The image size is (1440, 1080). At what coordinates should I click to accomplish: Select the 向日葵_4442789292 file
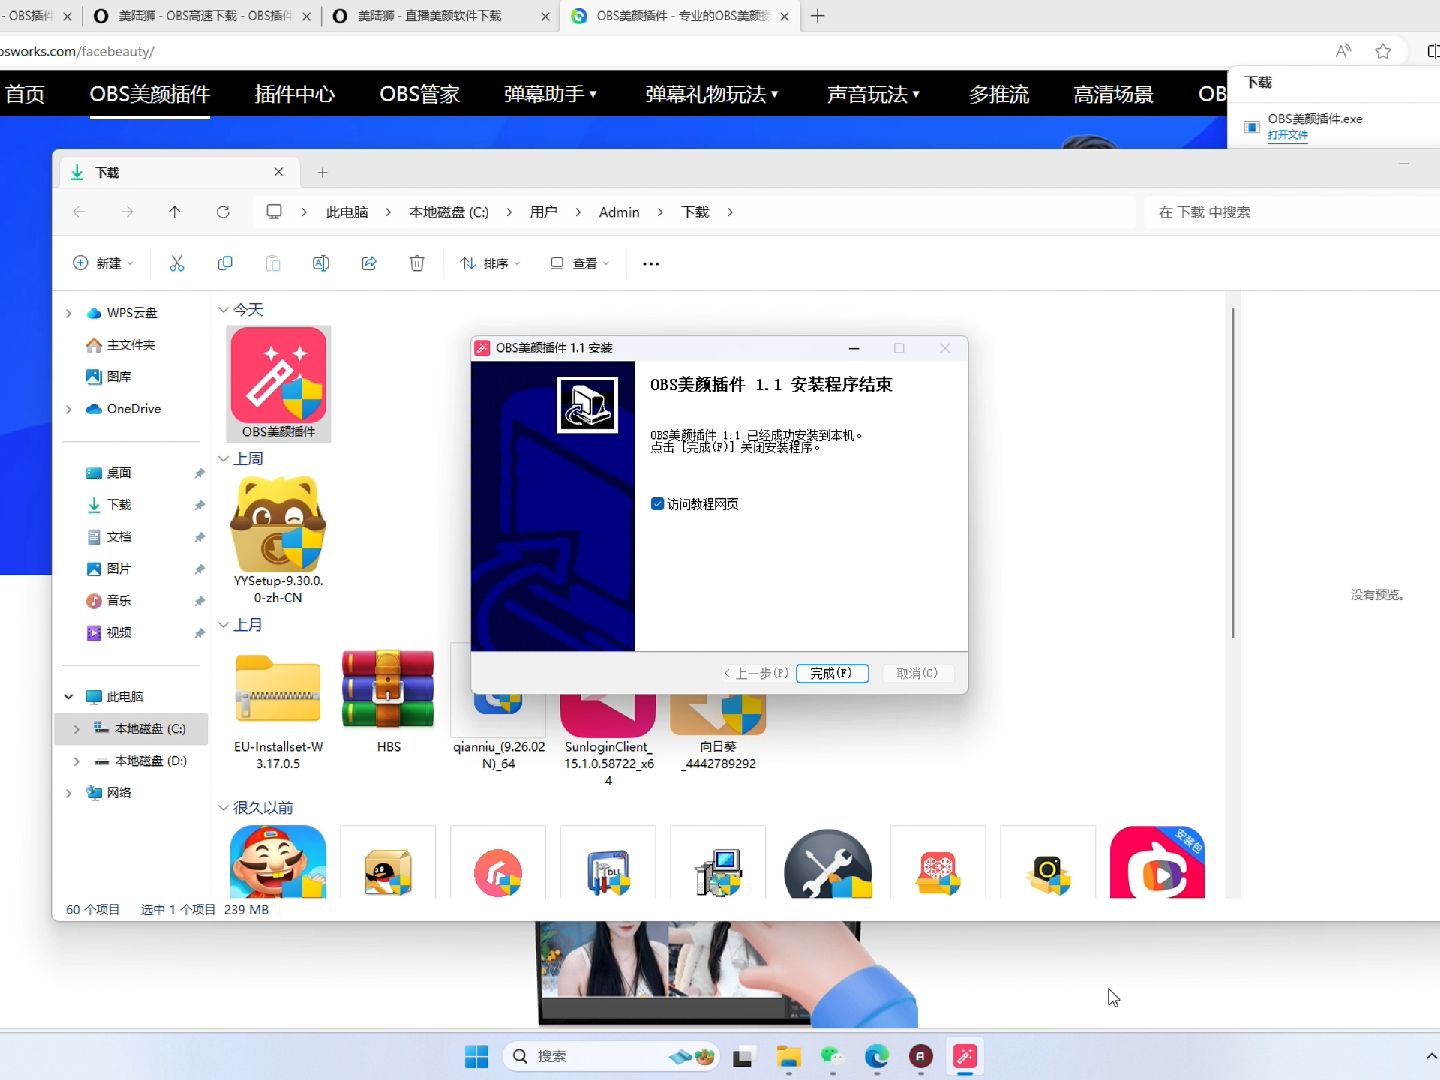click(x=718, y=732)
